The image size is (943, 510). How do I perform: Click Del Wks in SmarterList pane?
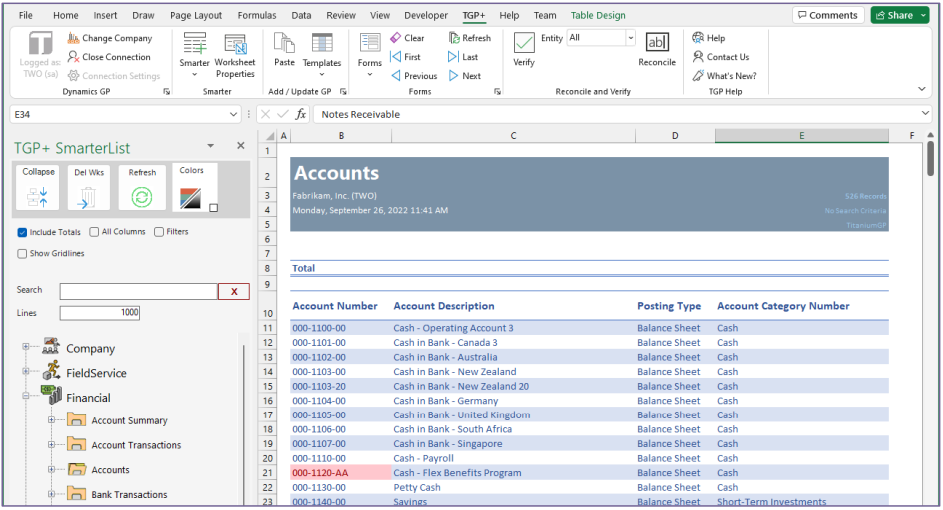89,188
